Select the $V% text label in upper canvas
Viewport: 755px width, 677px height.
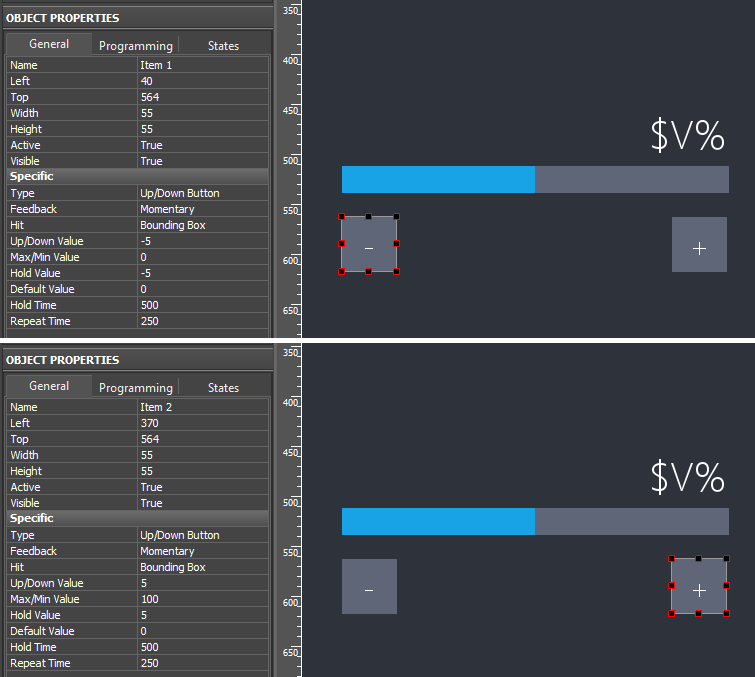[687, 137]
